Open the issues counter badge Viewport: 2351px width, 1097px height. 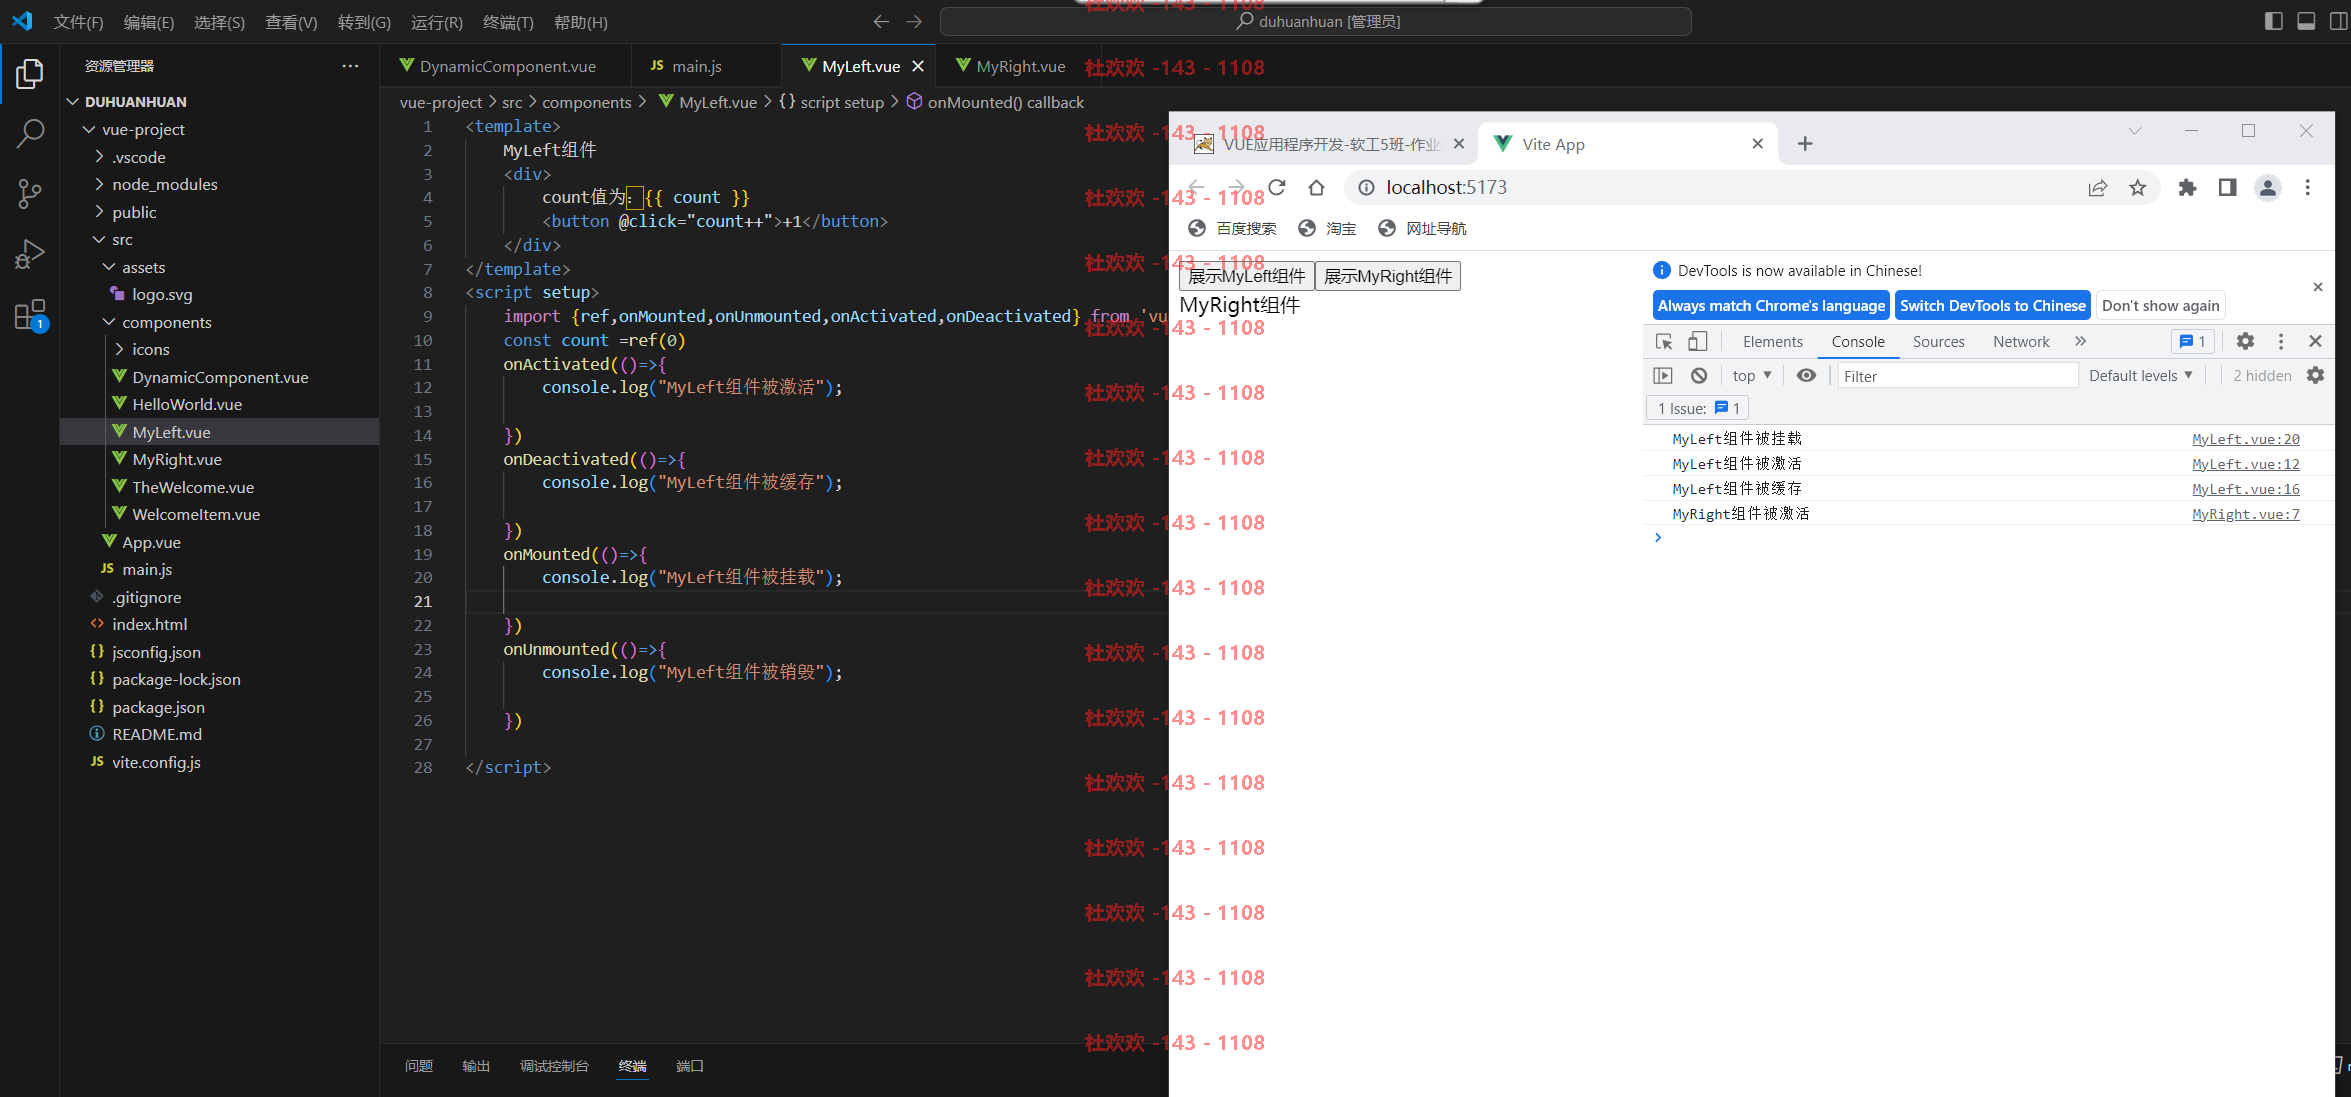click(2192, 342)
